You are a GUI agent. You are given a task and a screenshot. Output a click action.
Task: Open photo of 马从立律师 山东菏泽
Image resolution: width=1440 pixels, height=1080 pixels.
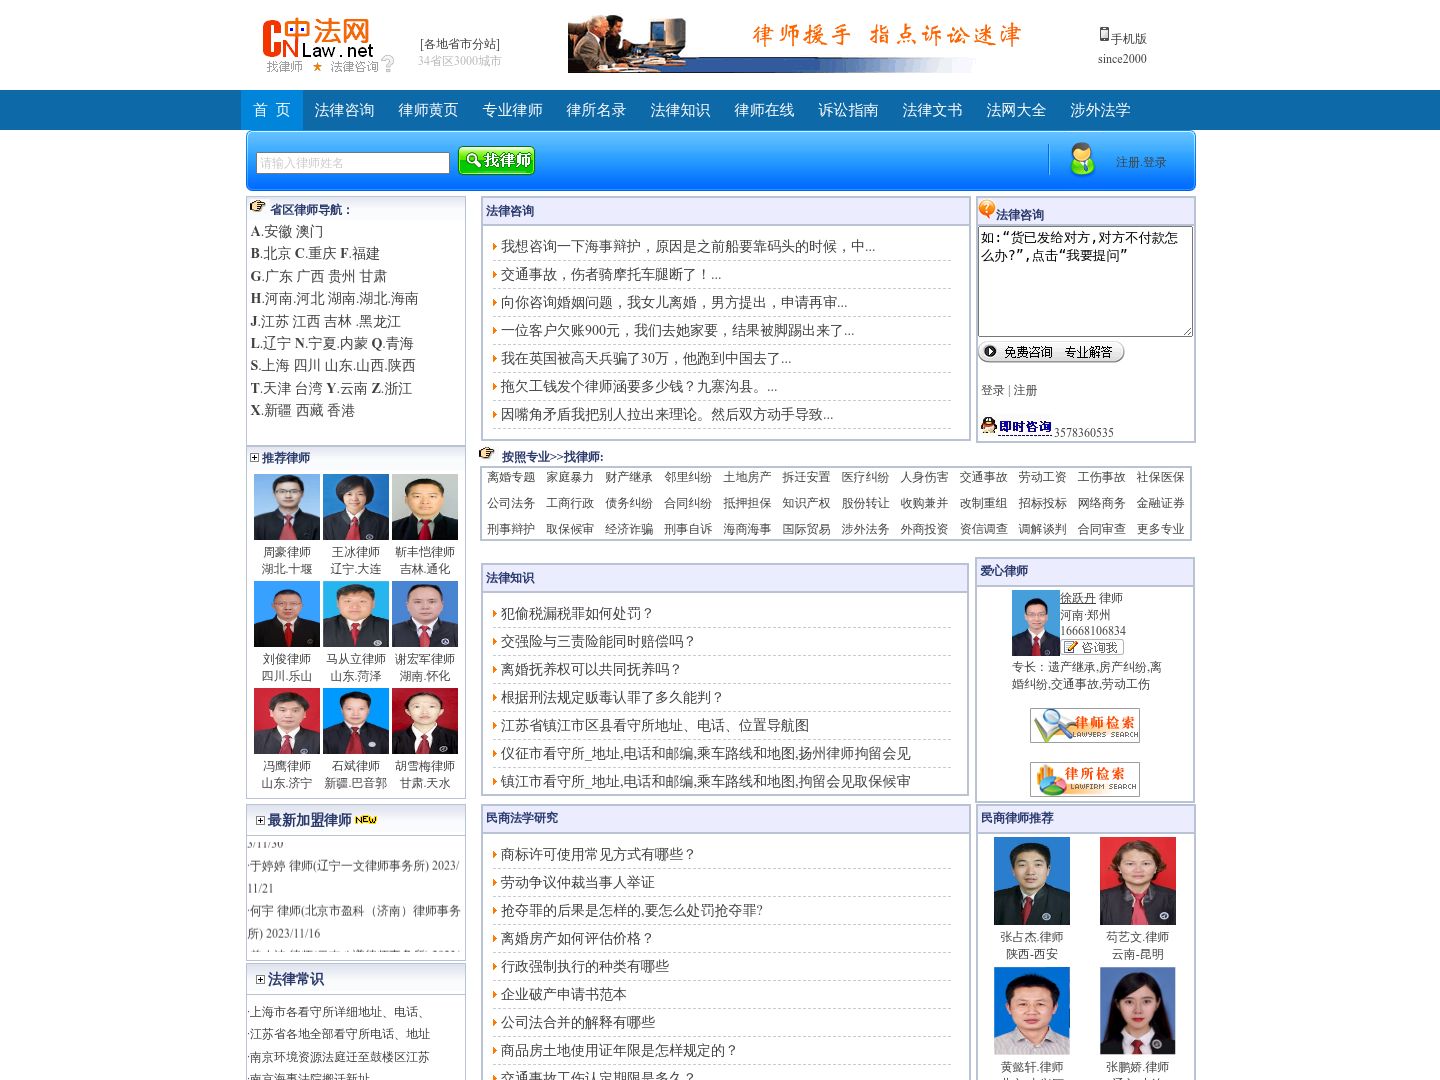pyautogui.click(x=356, y=614)
